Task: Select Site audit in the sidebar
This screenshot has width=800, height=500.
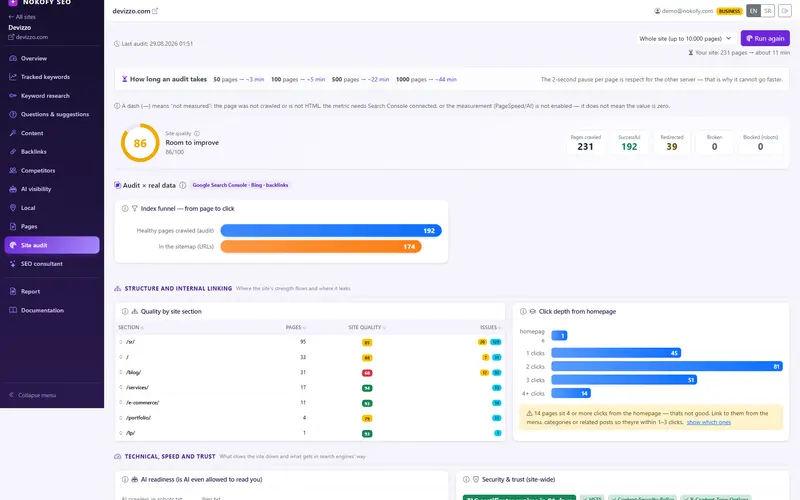Action: (52, 245)
